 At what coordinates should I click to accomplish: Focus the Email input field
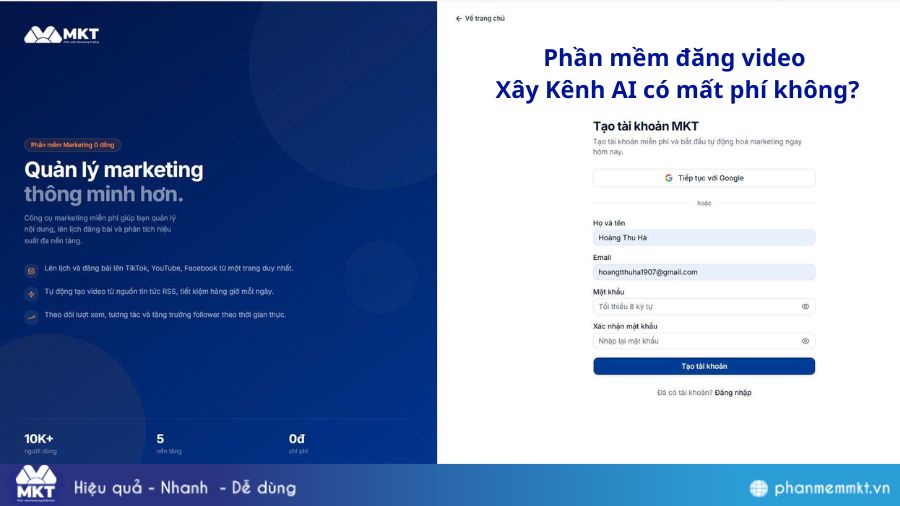click(704, 272)
